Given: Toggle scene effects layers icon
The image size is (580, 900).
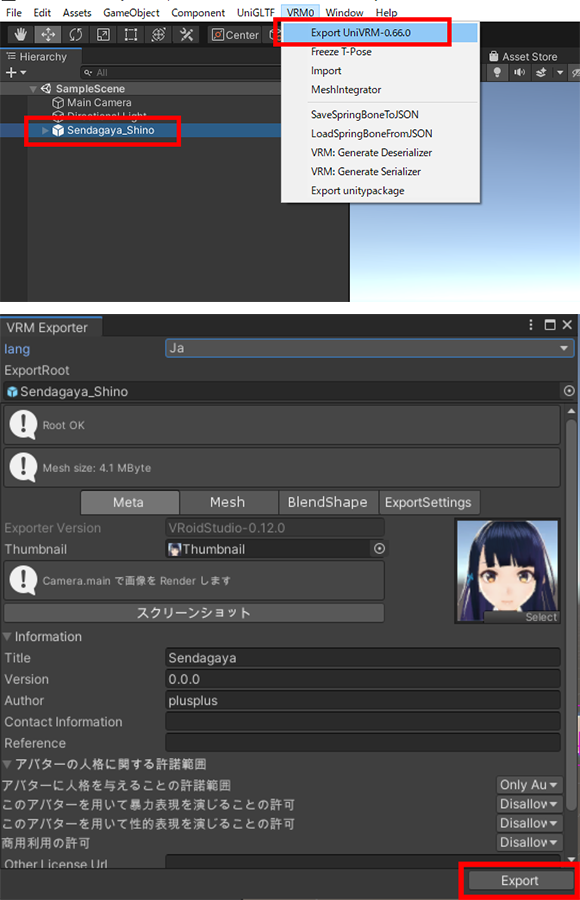Looking at the screenshot, I should pyautogui.click(x=541, y=72).
